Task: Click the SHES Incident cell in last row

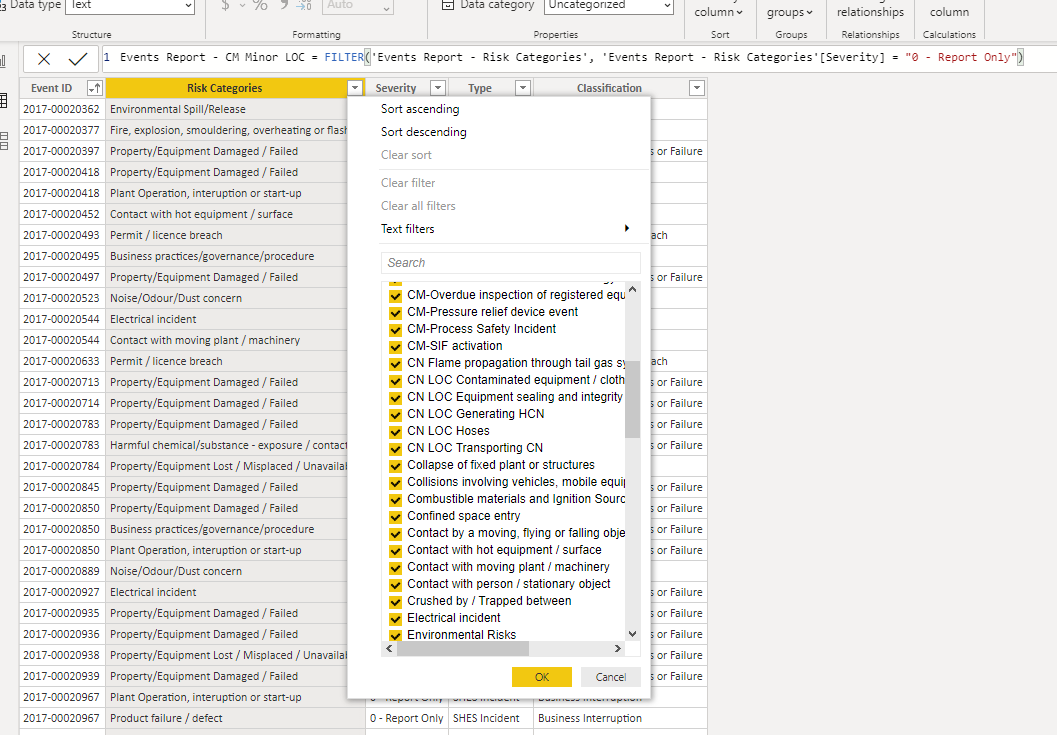Action: click(x=491, y=718)
